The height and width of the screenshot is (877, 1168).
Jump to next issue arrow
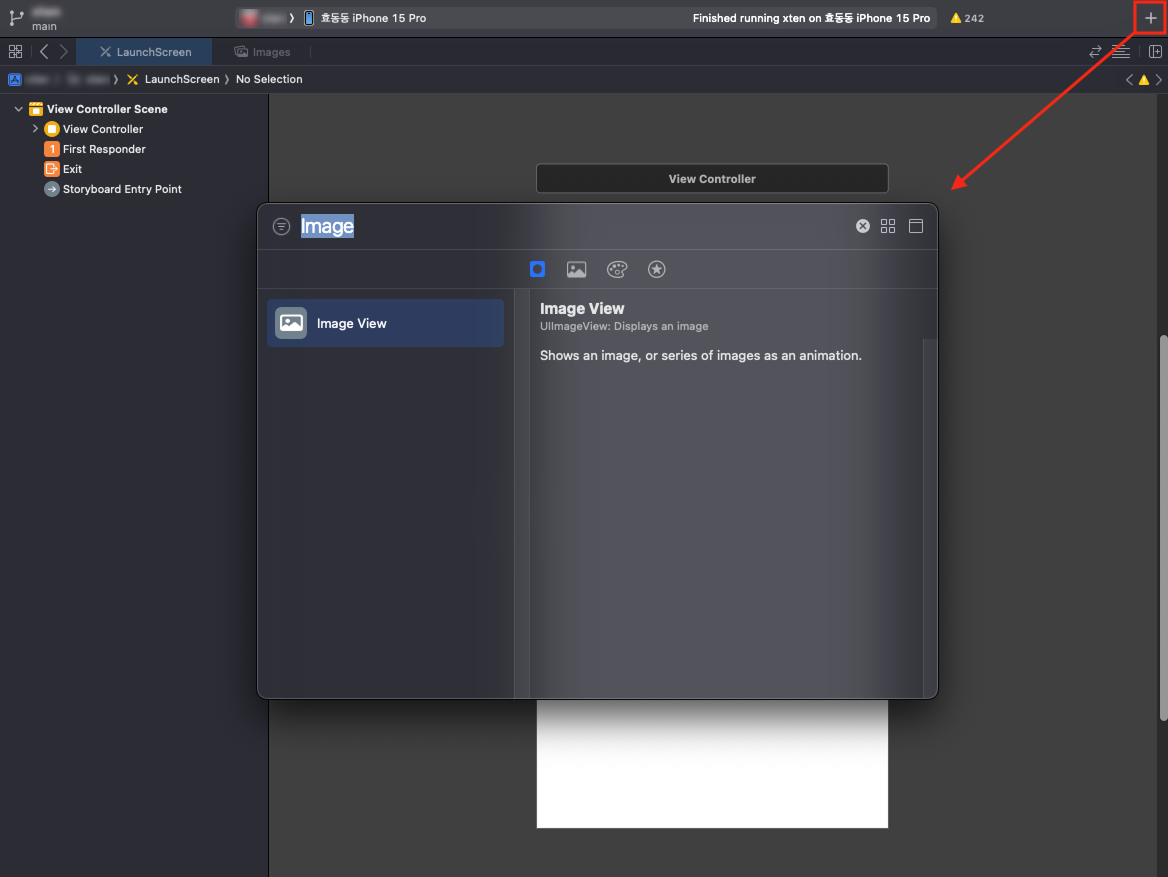click(1158, 80)
